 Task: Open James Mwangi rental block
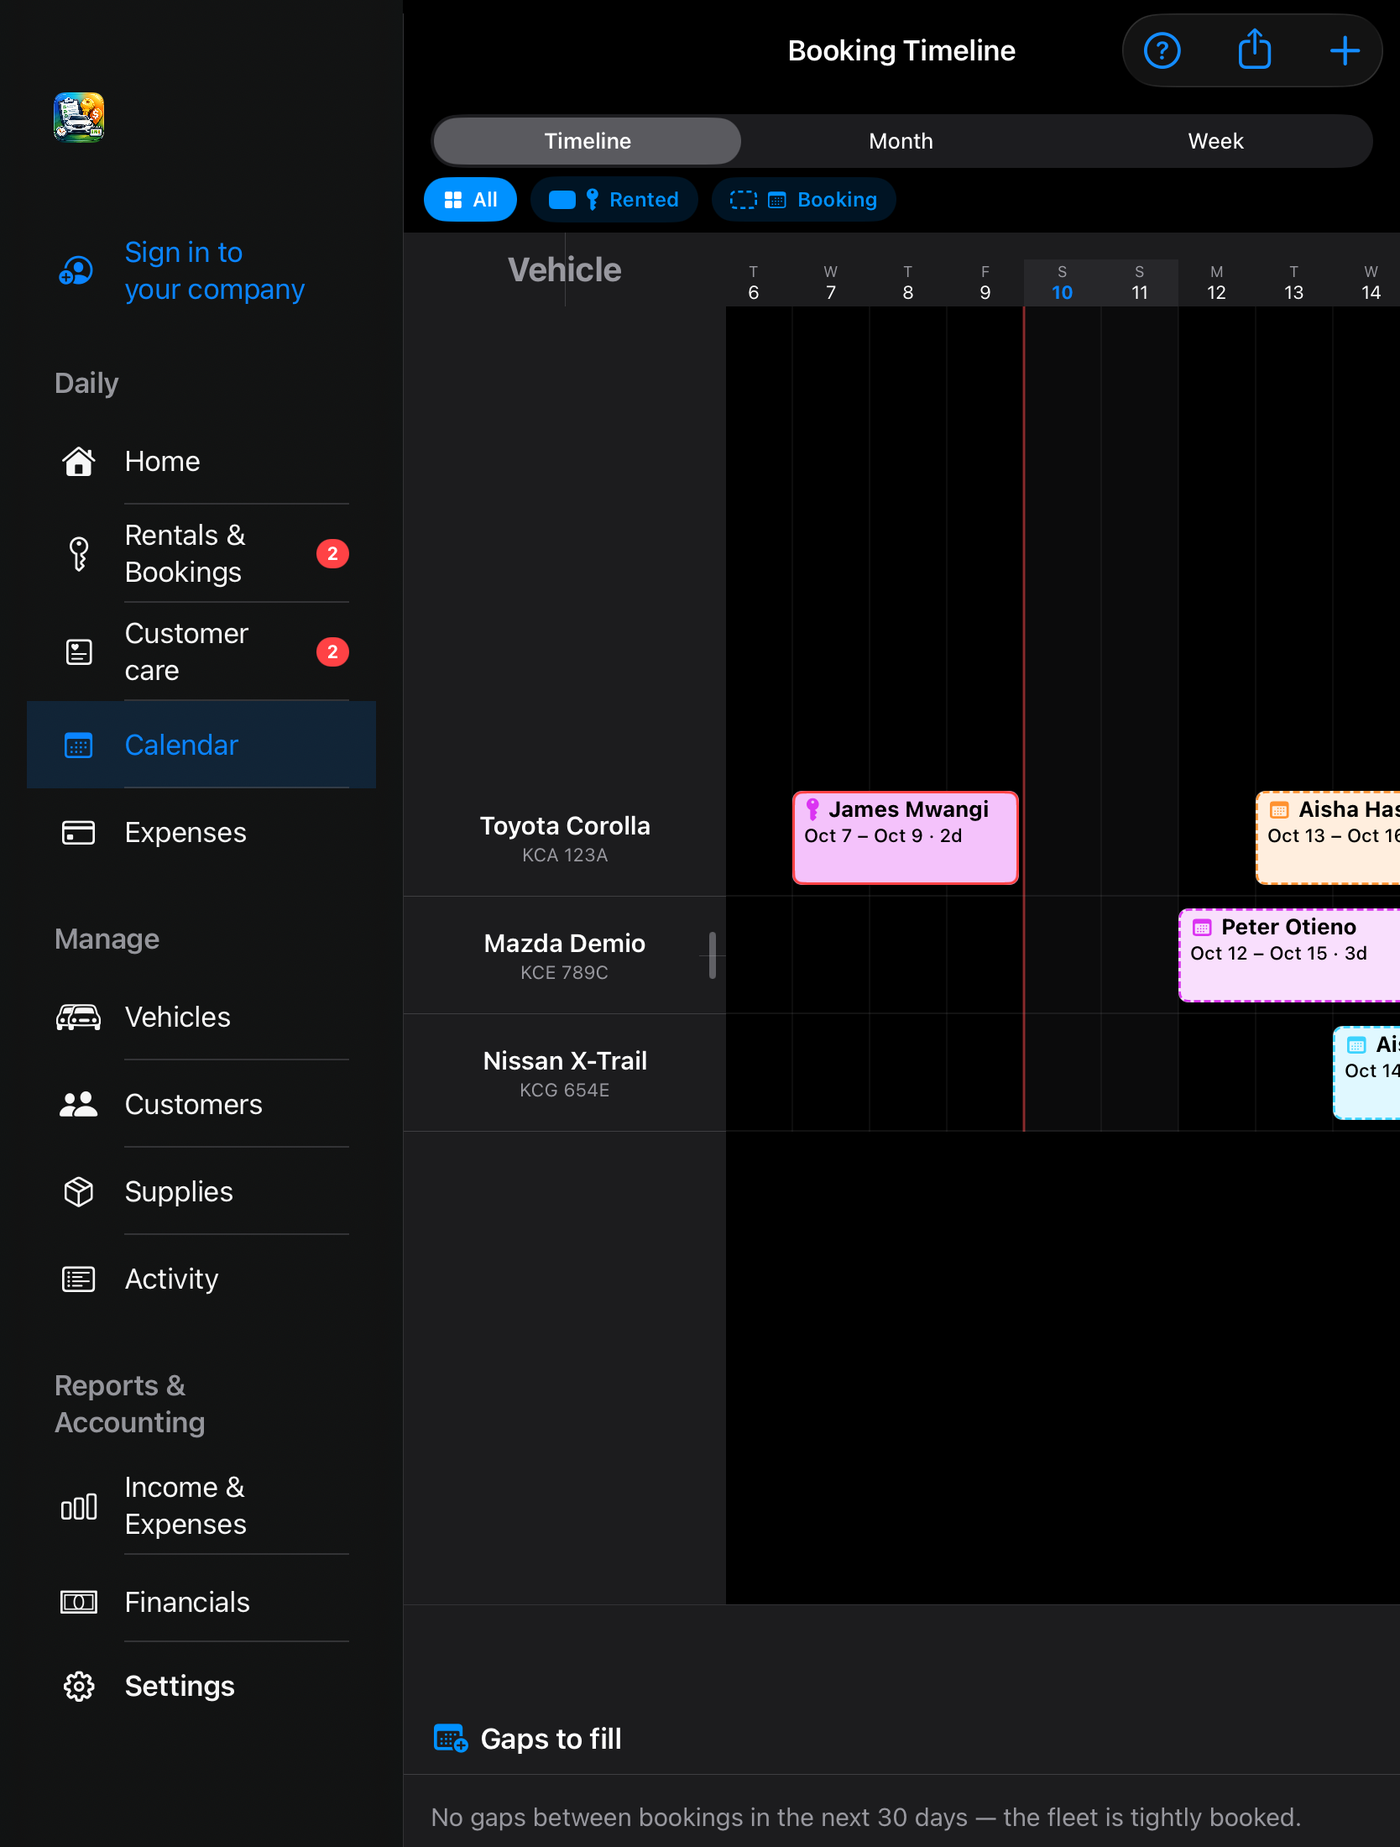pos(905,838)
